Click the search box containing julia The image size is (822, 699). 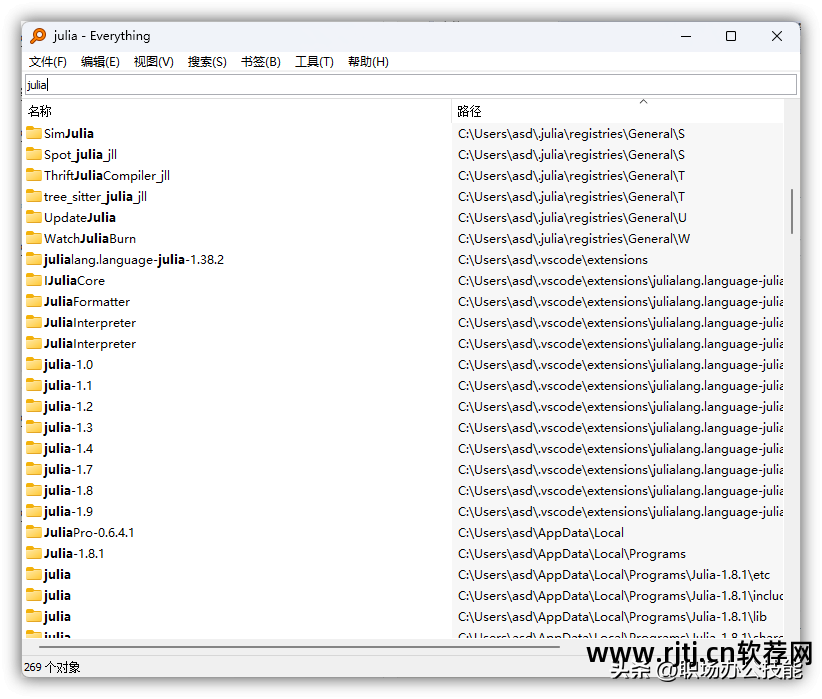pos(411,85)
